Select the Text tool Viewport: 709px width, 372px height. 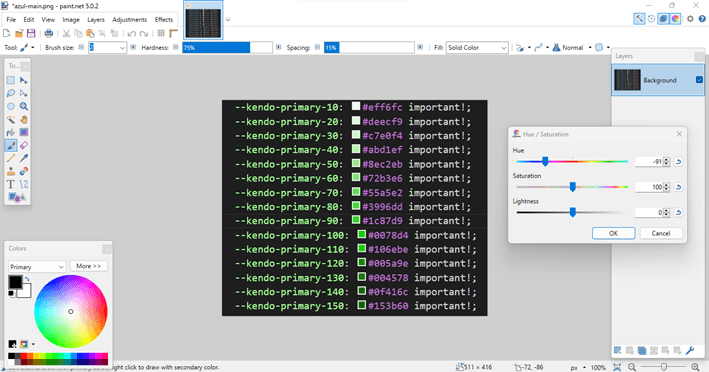(x=11, y=184)
